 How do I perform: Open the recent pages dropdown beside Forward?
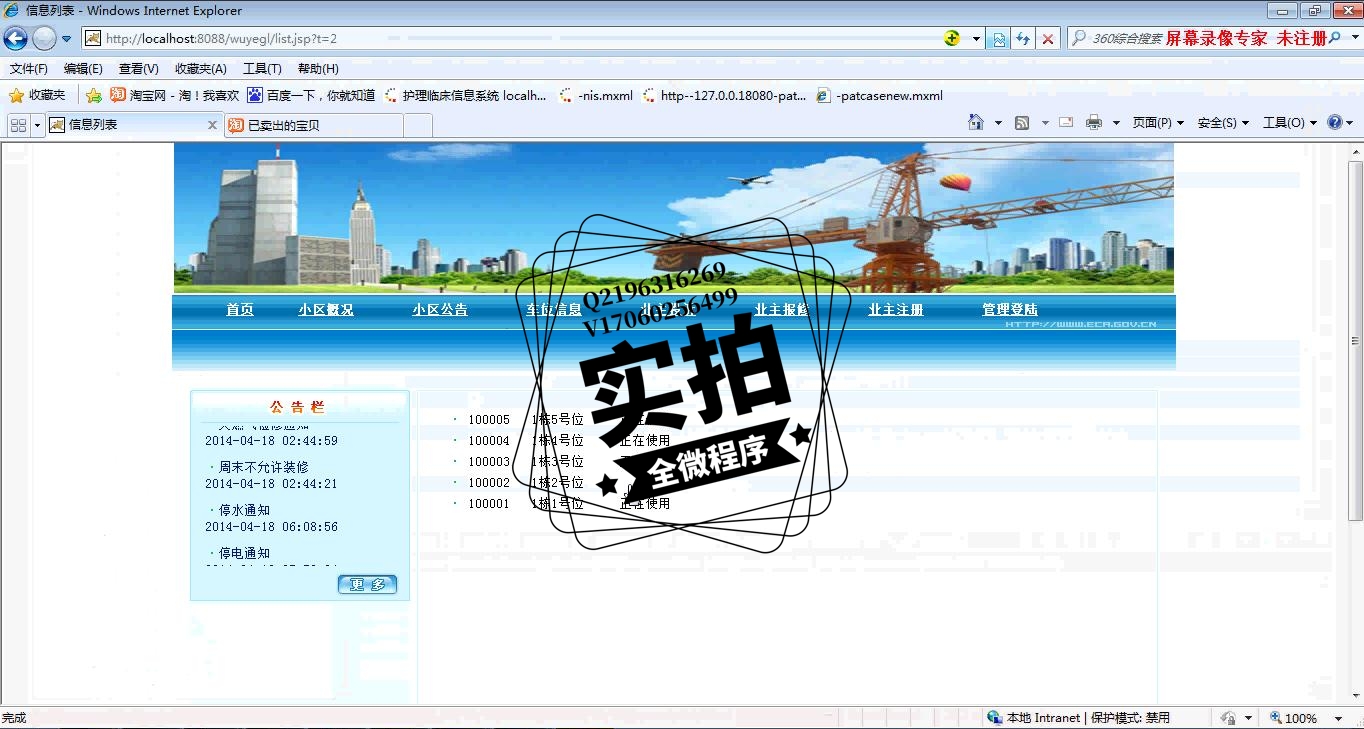67,39
